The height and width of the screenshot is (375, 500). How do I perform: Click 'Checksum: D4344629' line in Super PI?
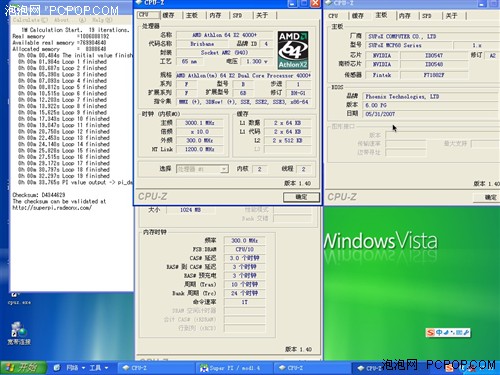[x=39, y=195]
